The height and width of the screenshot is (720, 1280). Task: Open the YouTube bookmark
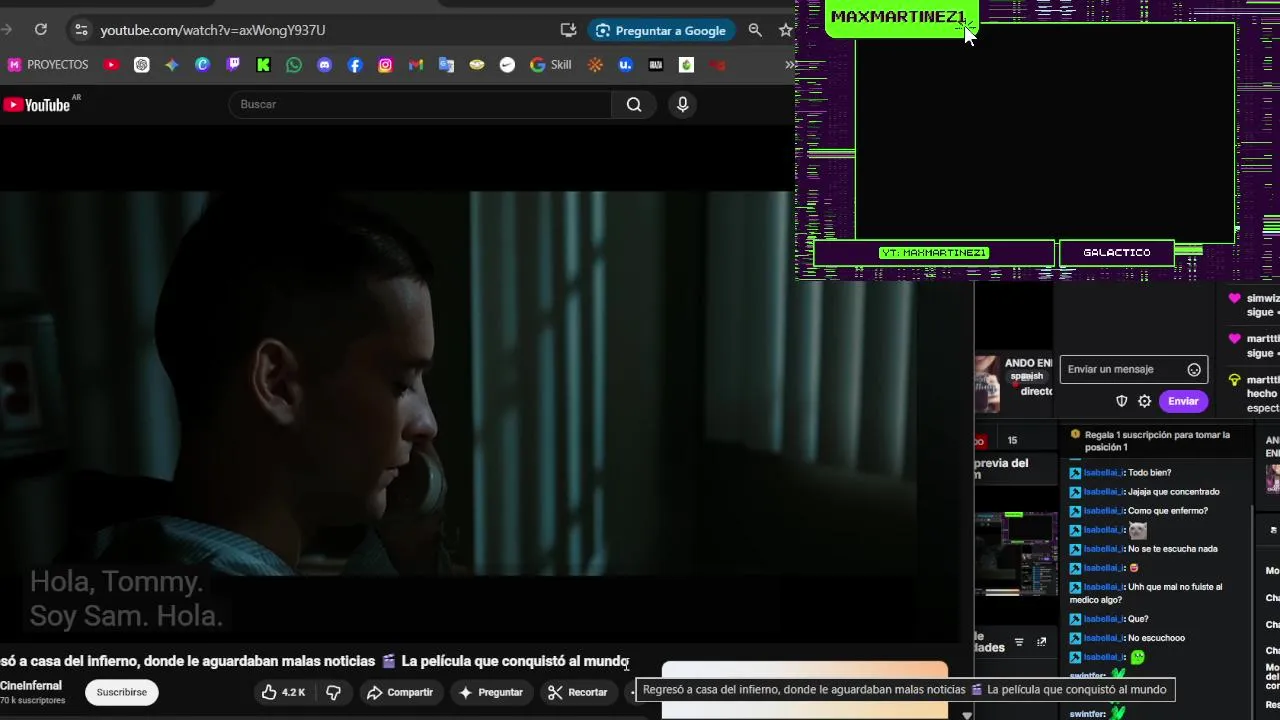(x=111, y=65)
